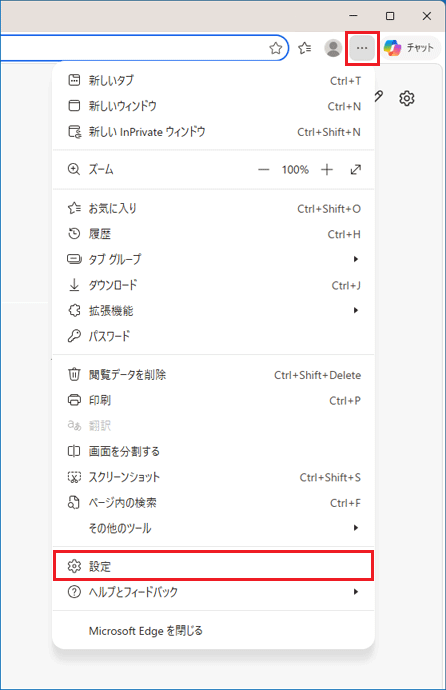This screenshot has width=446, height=690.
Task: Open the page settings gear icon
Action: point(407,98)
